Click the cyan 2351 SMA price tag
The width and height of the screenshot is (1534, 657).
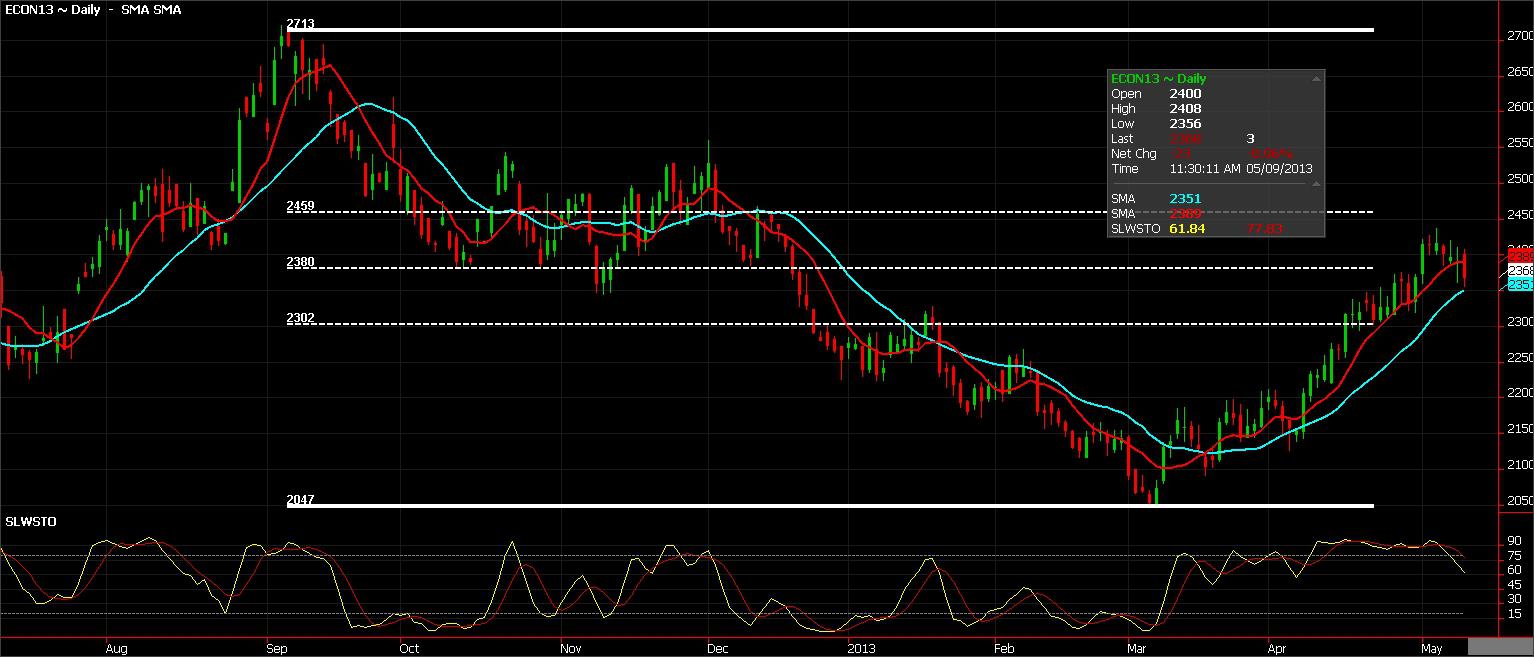click(x=1520, y=285)
